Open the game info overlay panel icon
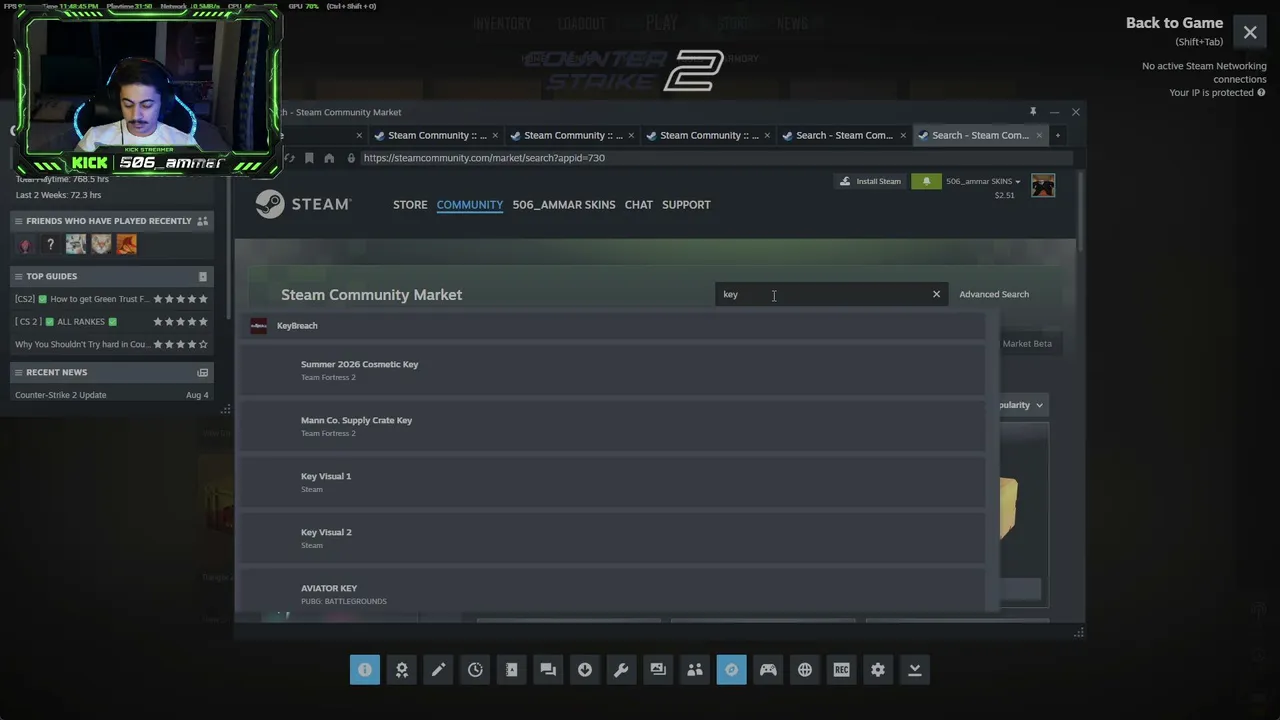Screen dimensions: 1280x720 click(x=365, y=670)
